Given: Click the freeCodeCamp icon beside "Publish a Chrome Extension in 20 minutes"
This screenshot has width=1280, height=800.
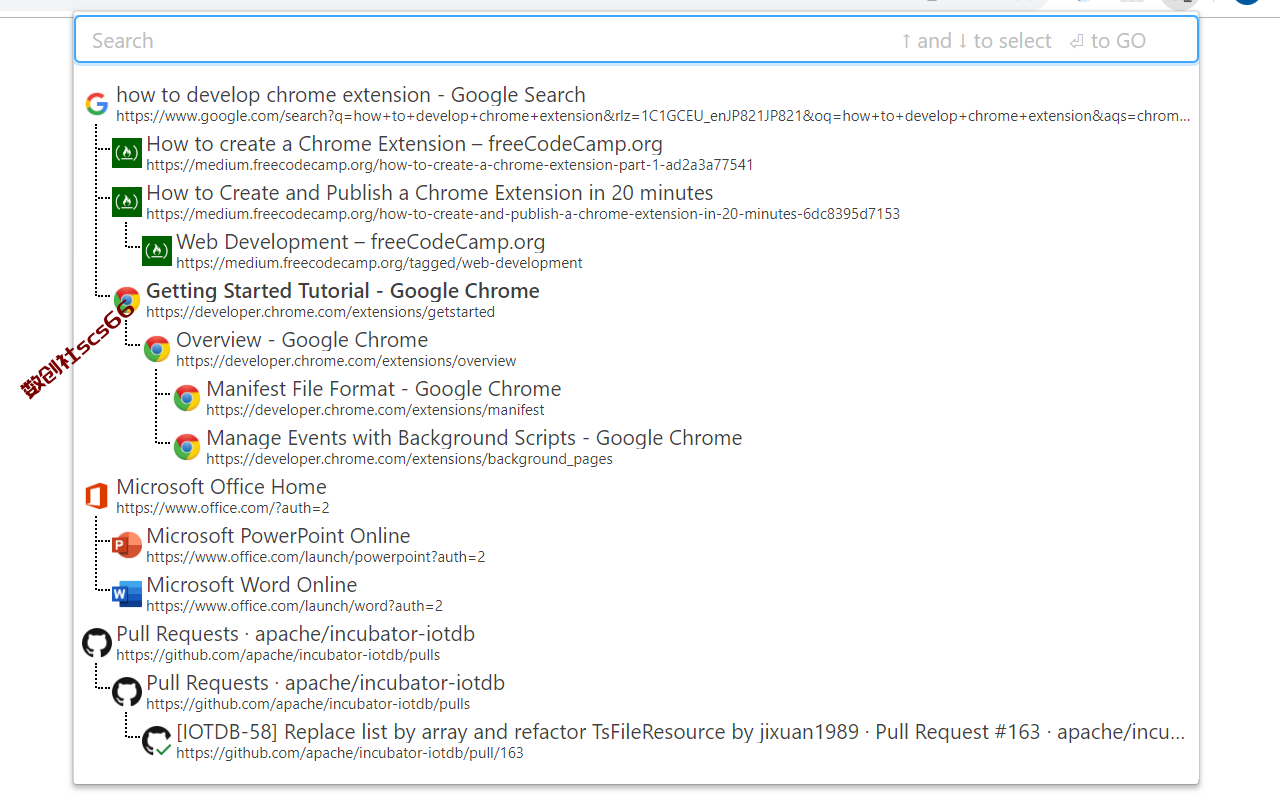Looking at the screenshot, I should (127, 202).
